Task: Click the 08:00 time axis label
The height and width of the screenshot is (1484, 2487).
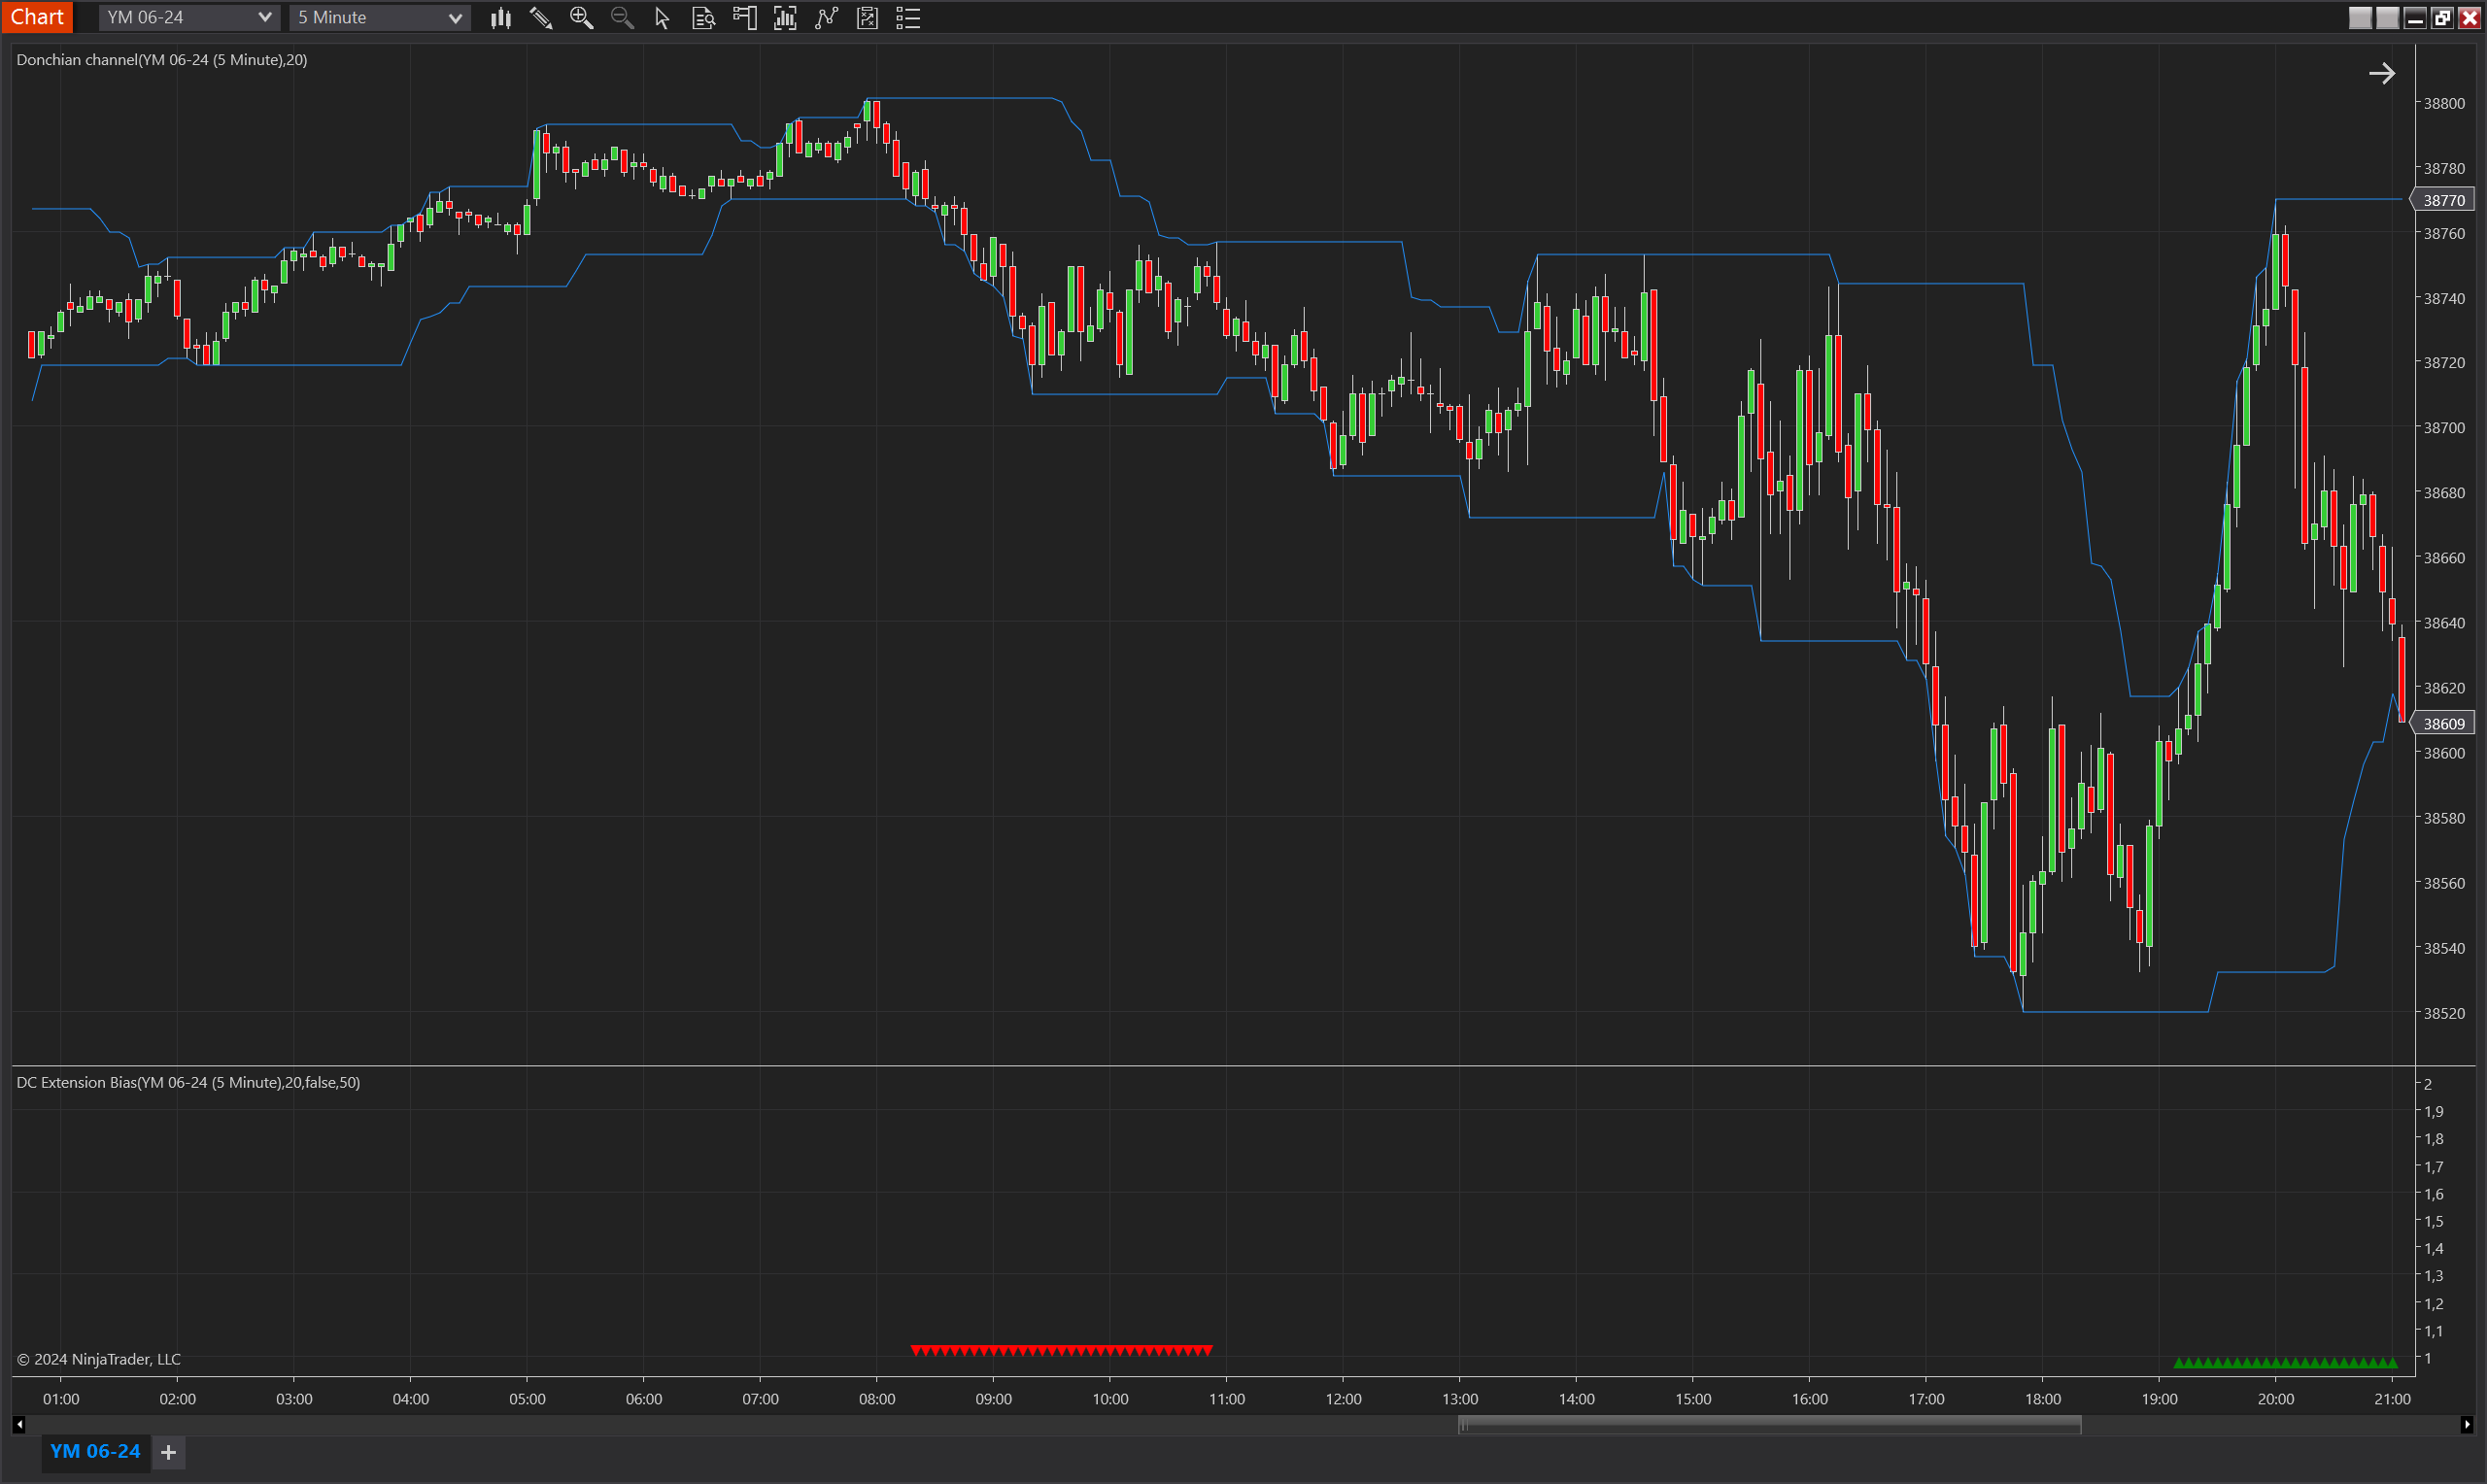Action: pyautogui.click(x=877, y=1399)
